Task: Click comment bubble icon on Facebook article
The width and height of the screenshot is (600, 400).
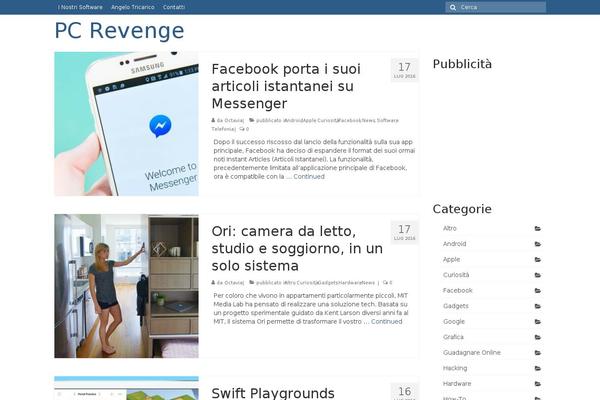Action: coord(242,129)
